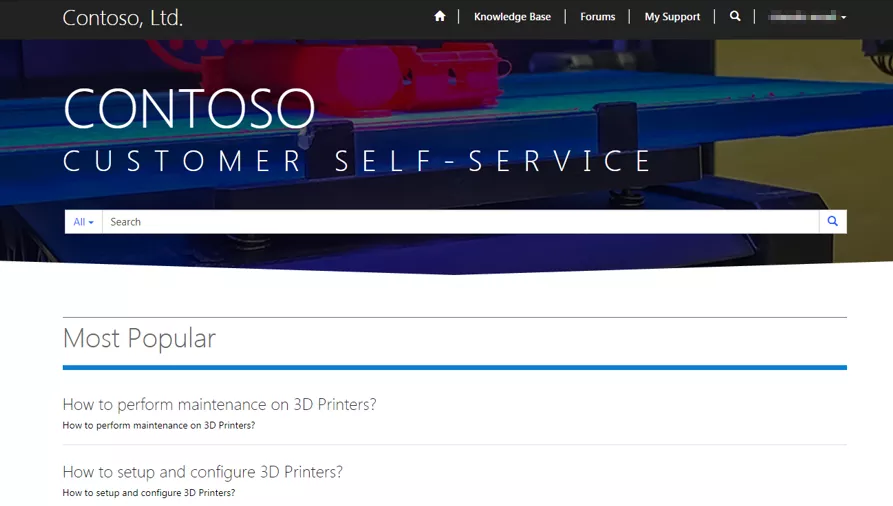Click the Contoso, Ltd. site title

pyautogui.click(x=122, y=18)
